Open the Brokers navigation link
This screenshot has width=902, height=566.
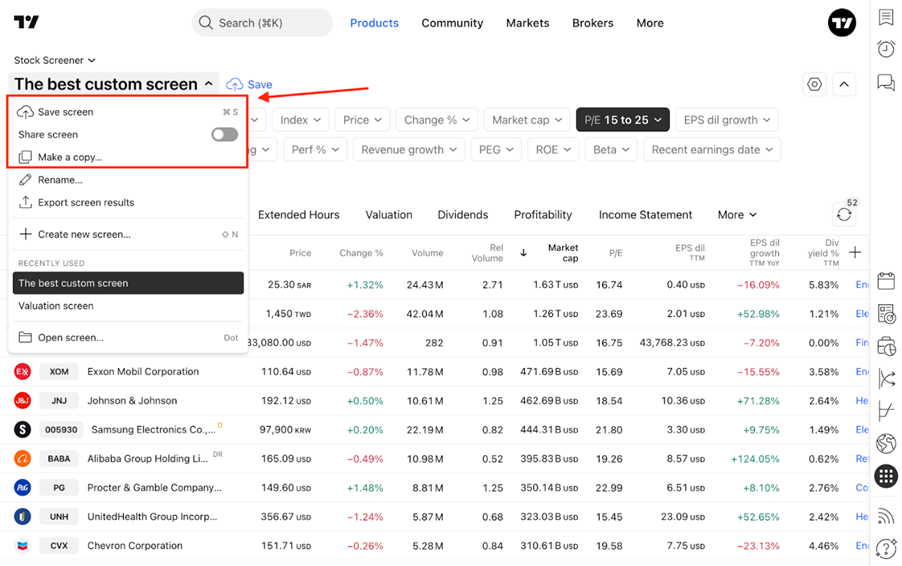coord(593,23)
